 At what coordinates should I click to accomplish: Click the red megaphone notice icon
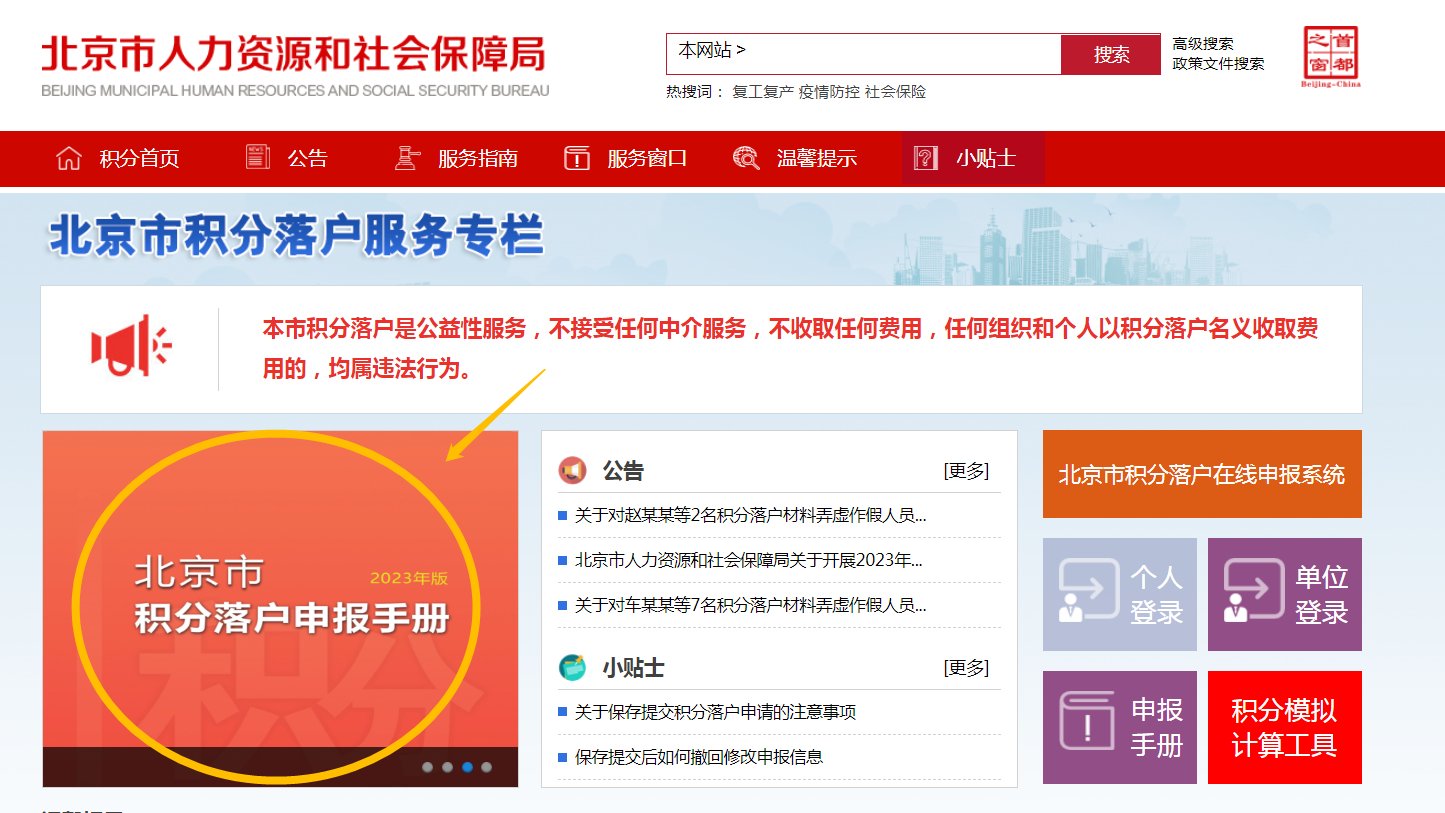click(x=131, y=346)
